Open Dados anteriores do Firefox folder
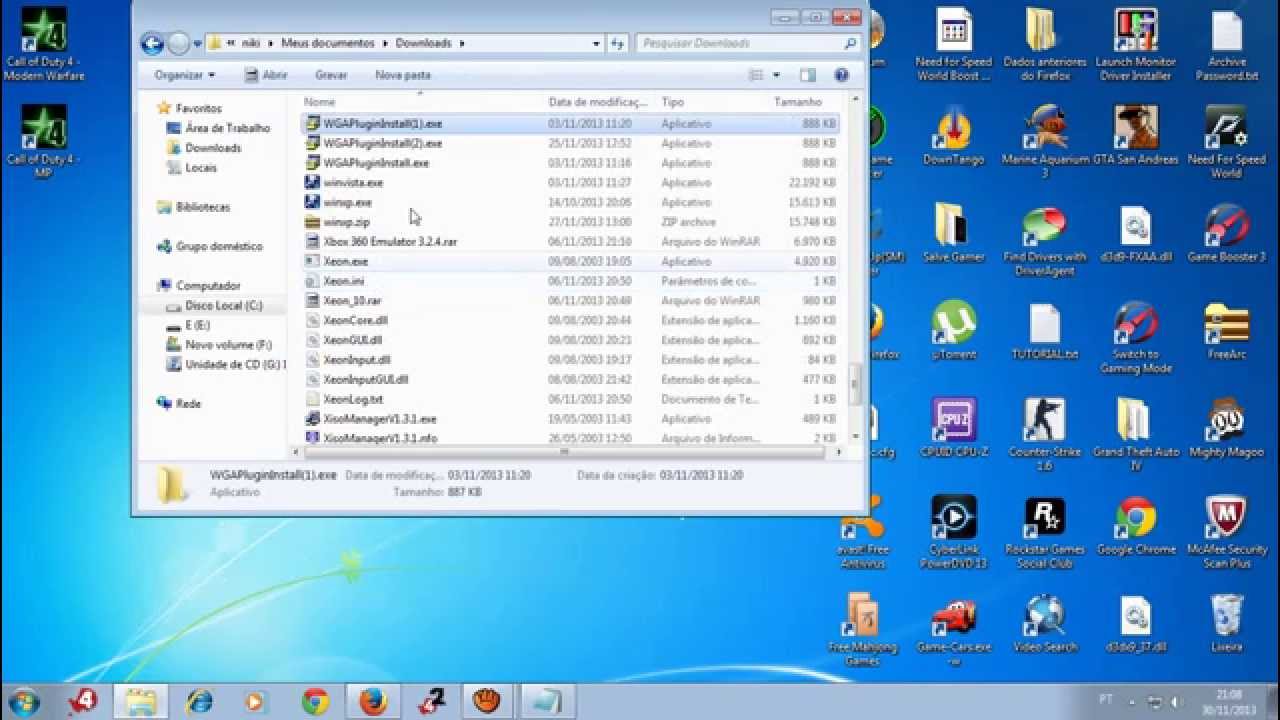This screenshot has height=720, width=1280. click(x=1044, y=45)
